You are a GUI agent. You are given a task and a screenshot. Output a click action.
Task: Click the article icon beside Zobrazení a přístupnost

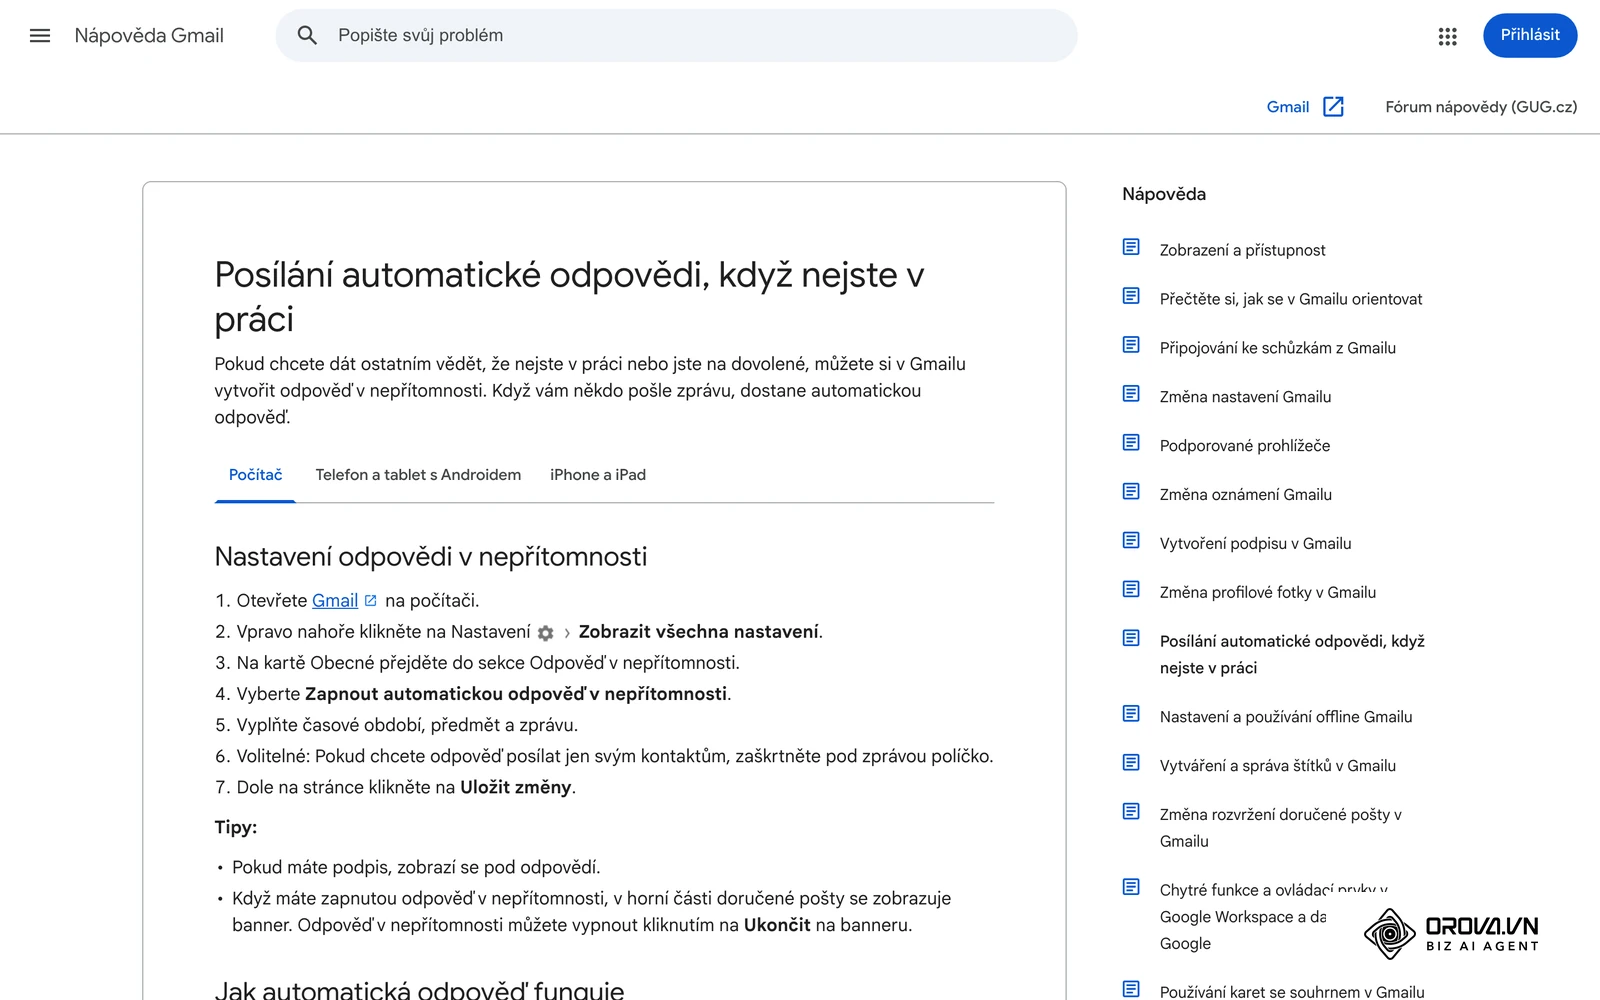[x=1131, y=247]
